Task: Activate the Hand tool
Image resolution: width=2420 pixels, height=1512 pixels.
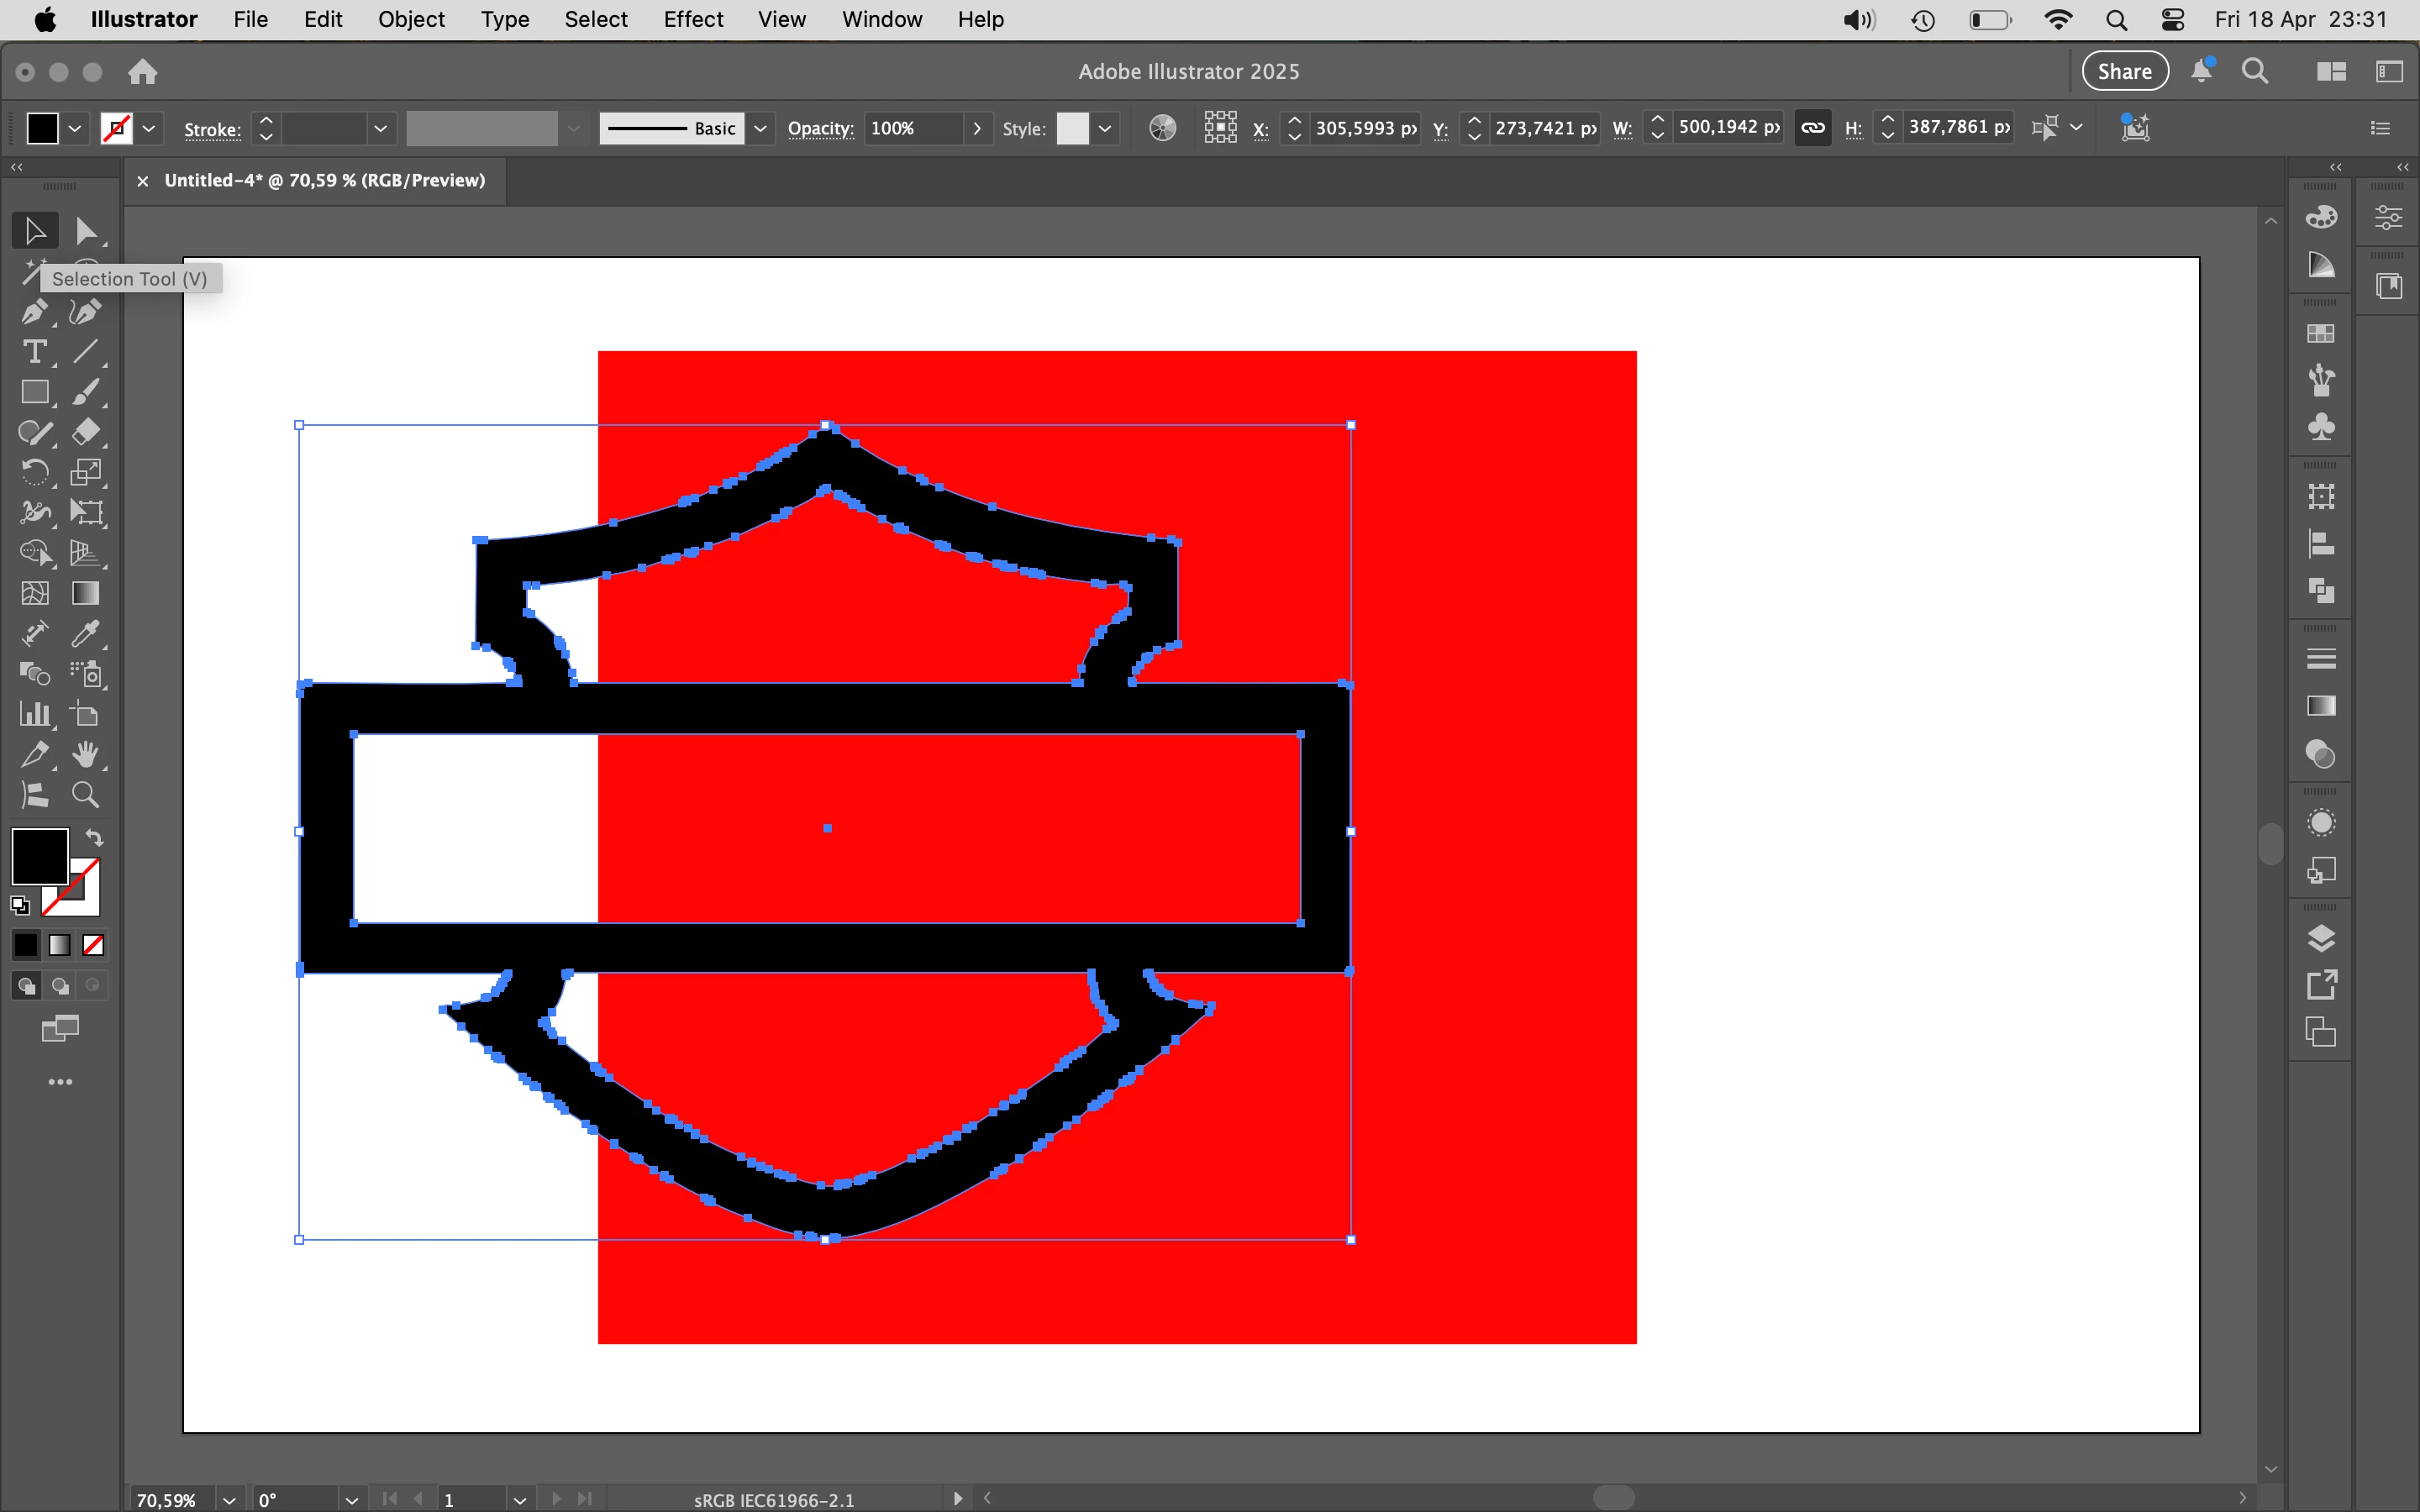Action: (86, 755)
